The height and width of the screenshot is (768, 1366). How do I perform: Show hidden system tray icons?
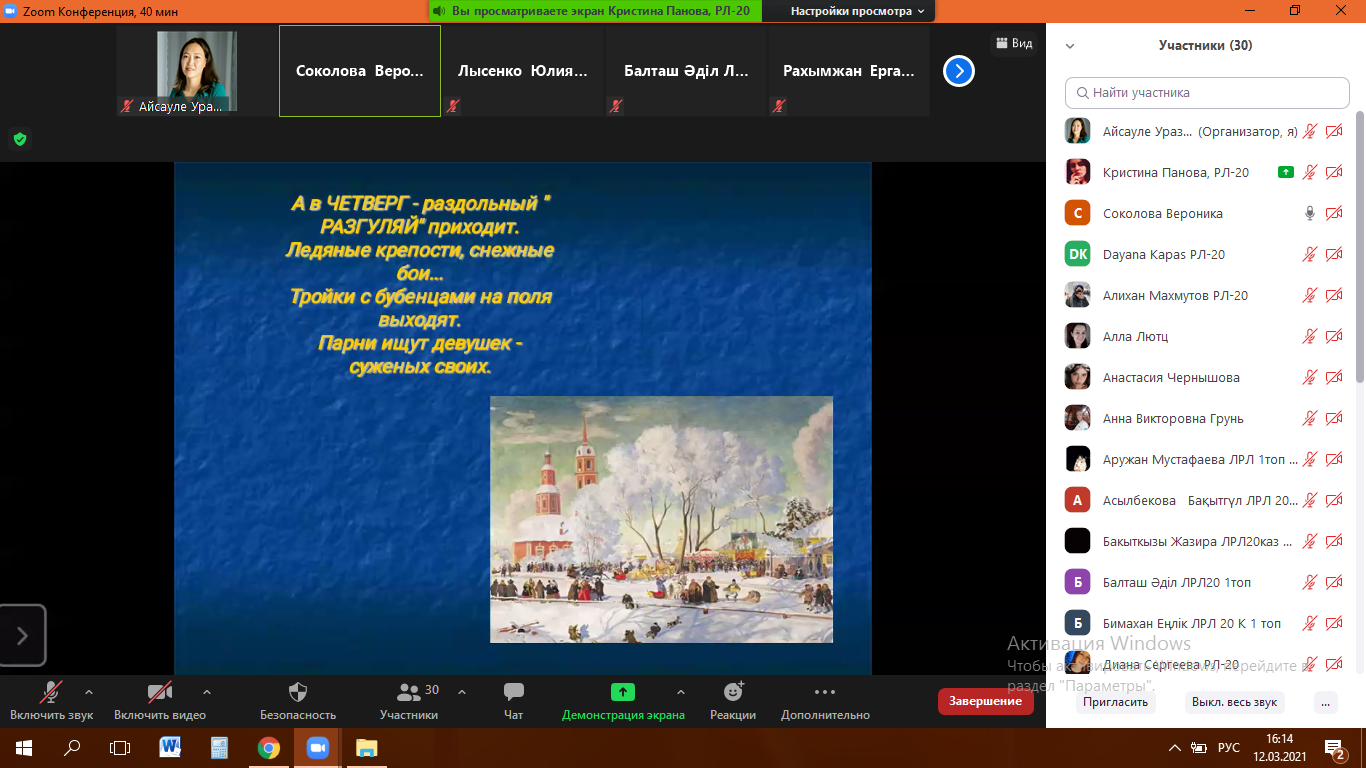click(1175, 748)
